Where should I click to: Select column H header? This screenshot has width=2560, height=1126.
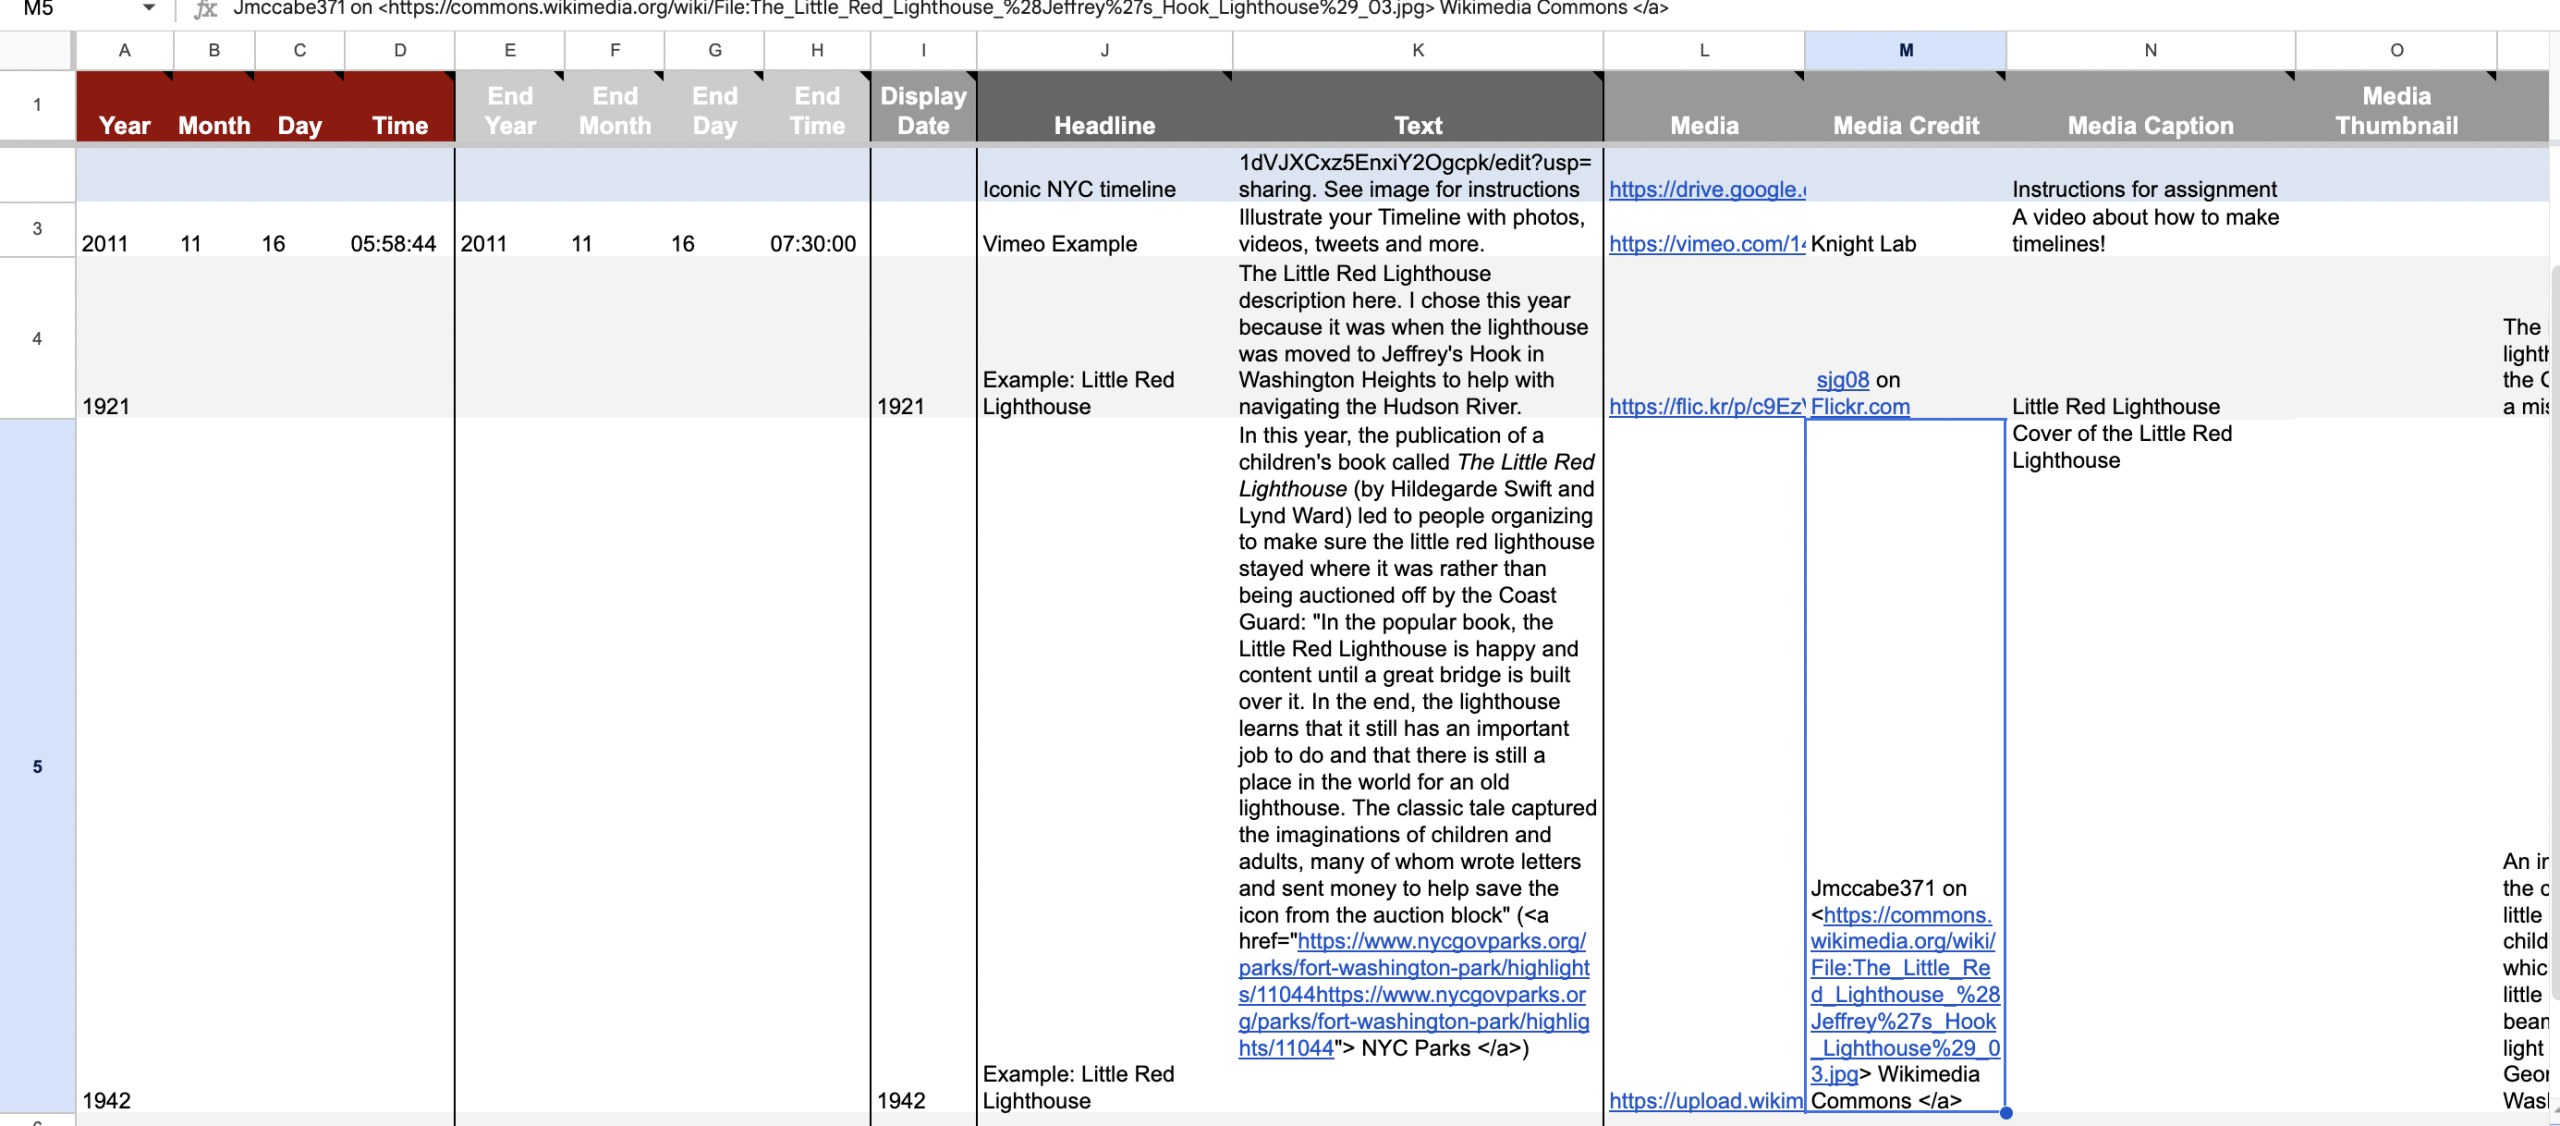pos(817,50)
